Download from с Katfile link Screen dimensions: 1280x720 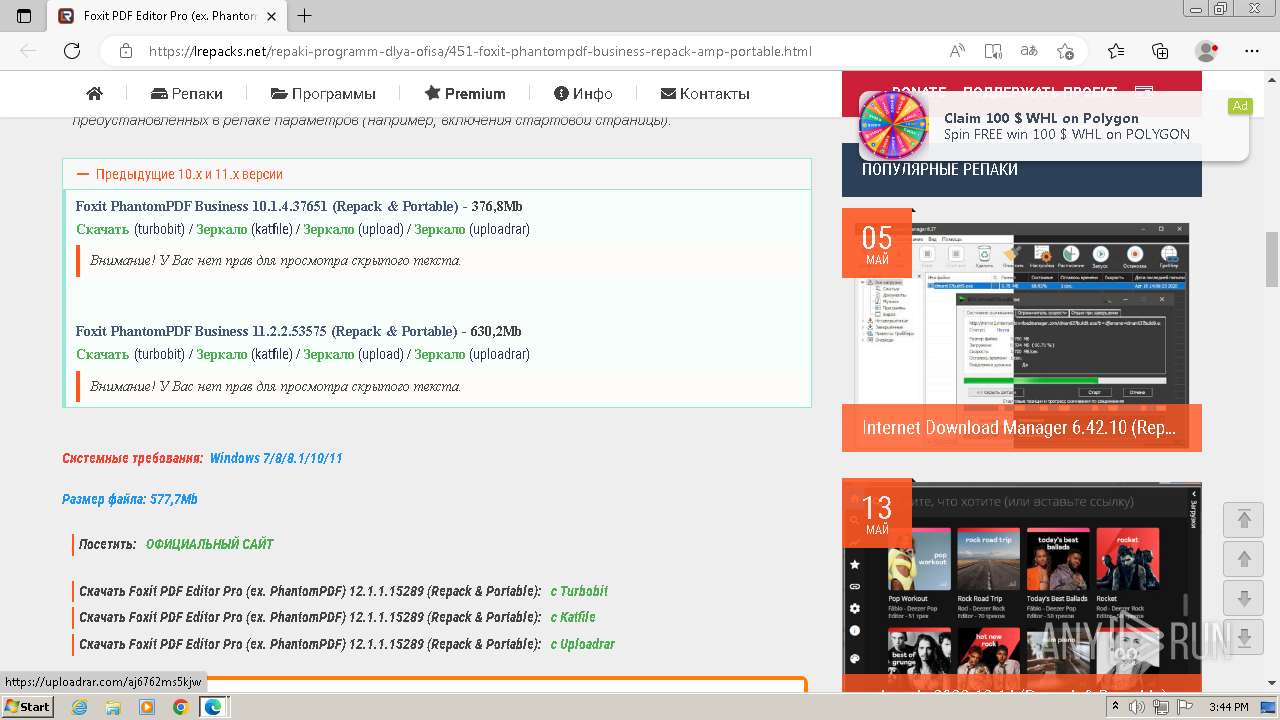point(573,617)
